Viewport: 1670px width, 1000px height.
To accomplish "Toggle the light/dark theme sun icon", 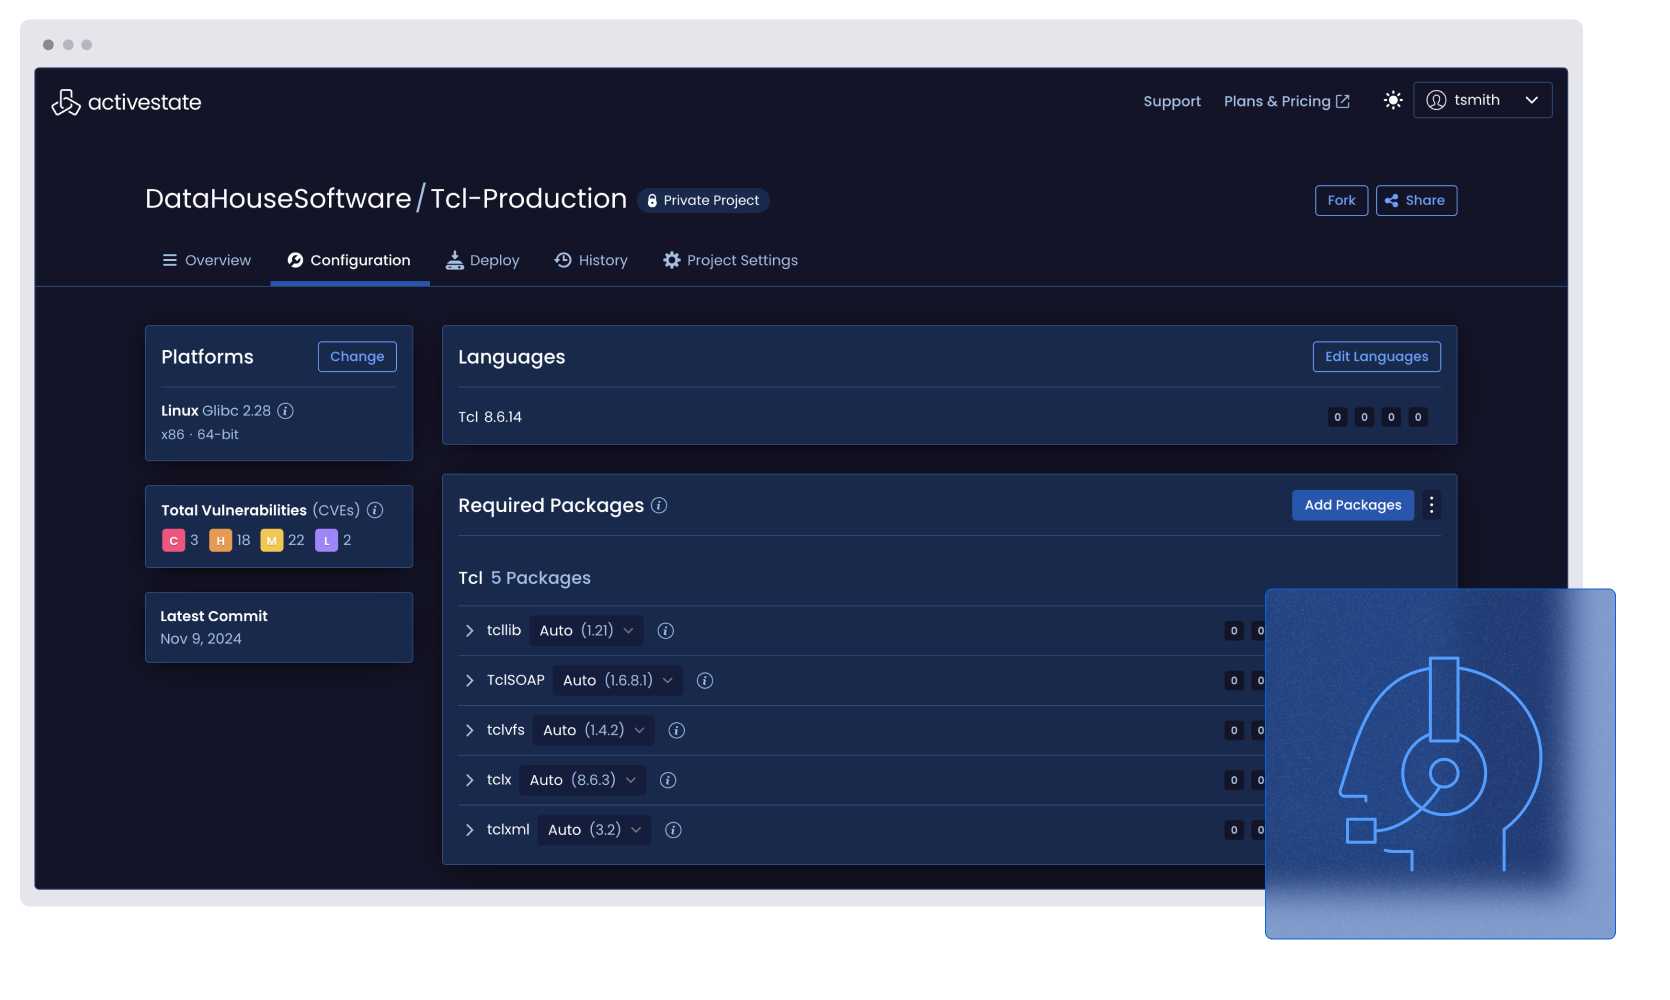I will click(1393, 100).
